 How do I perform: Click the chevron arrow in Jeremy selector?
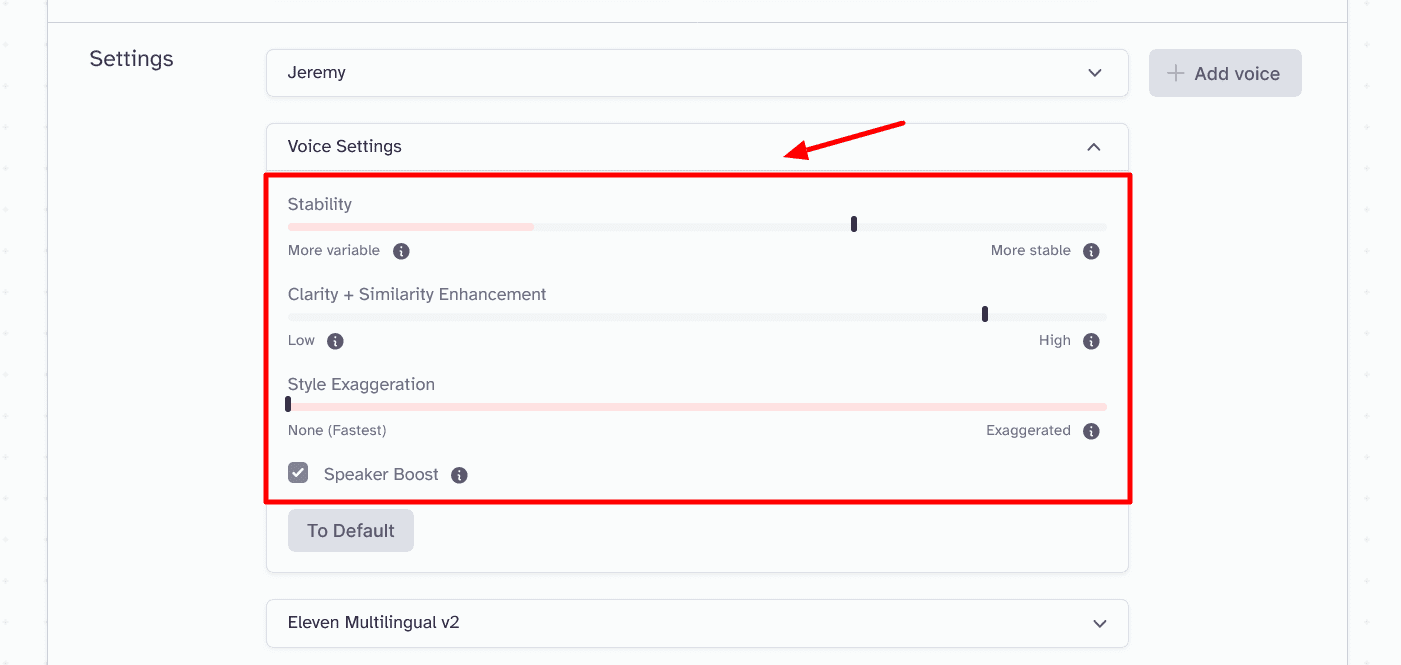[x=1094, y=73]
